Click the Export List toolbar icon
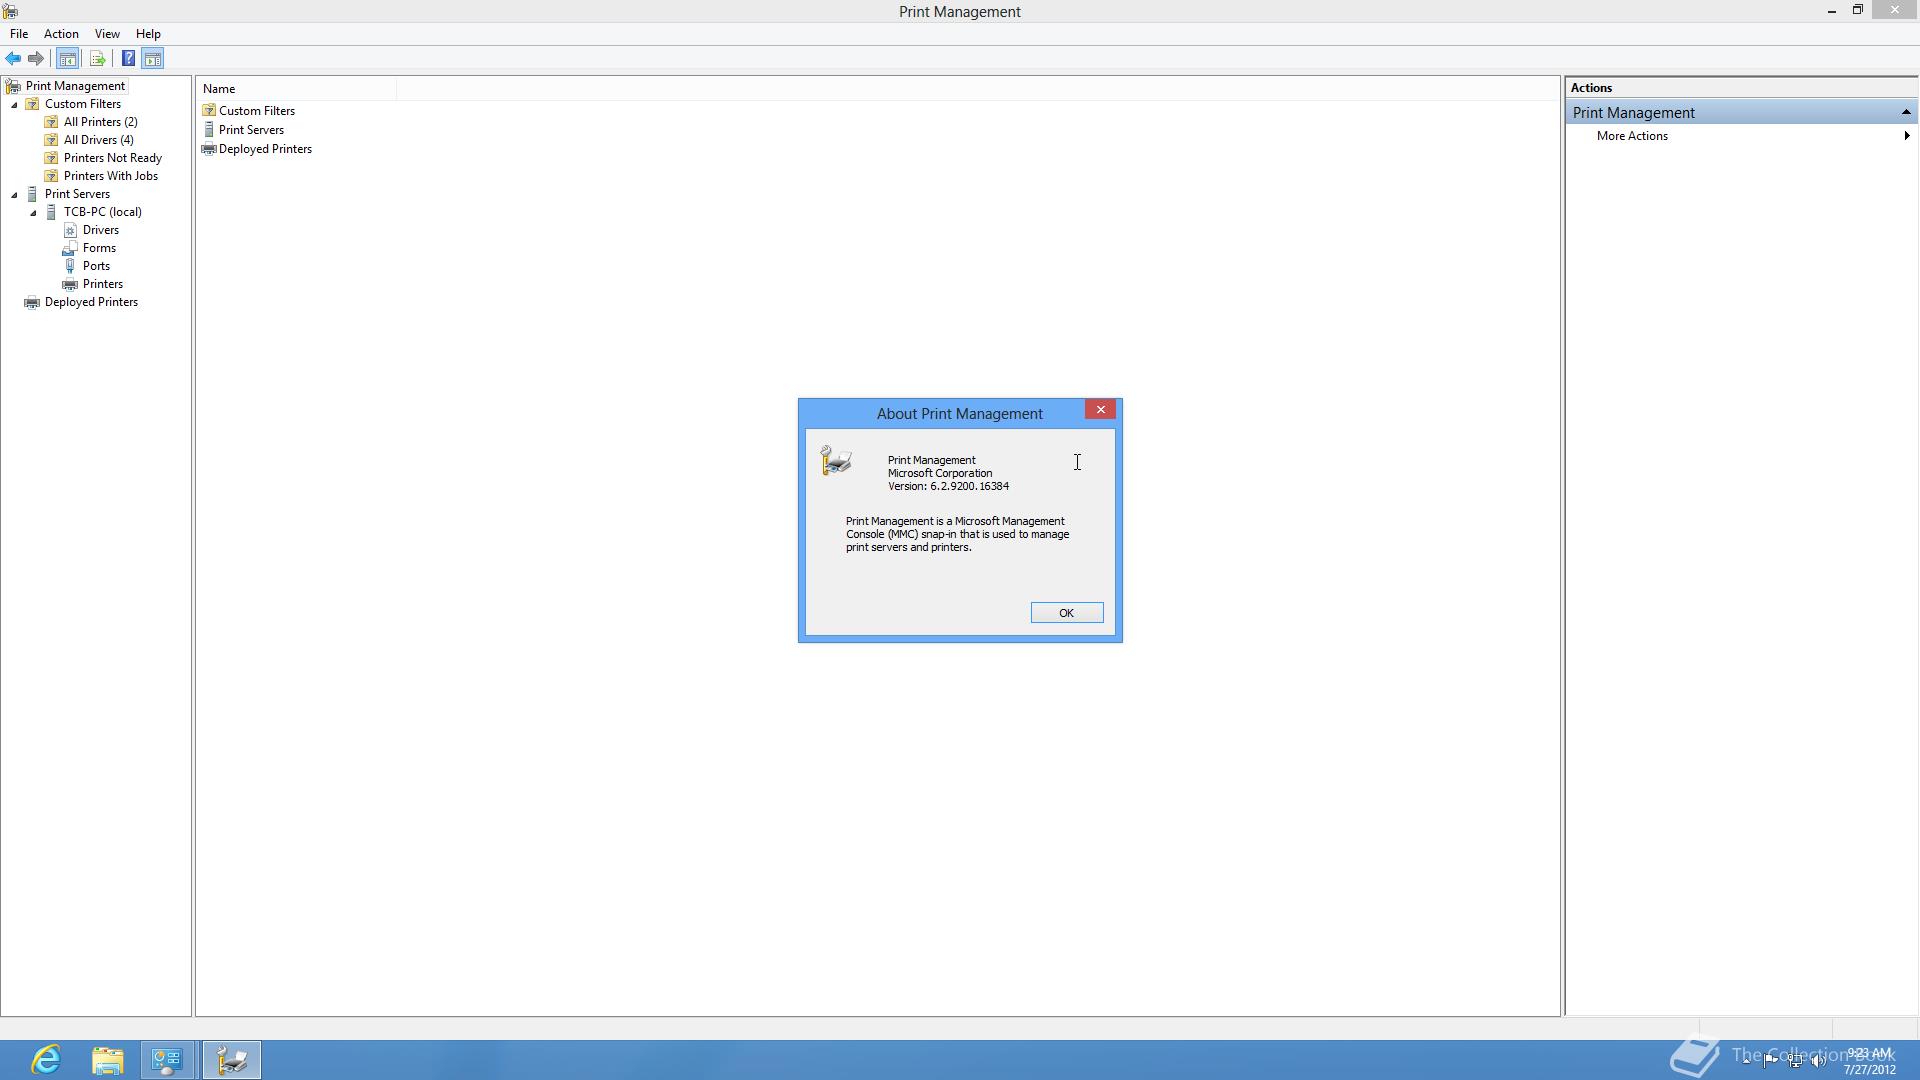This screenshot has height=1080, width=1920. click(97, 59)
